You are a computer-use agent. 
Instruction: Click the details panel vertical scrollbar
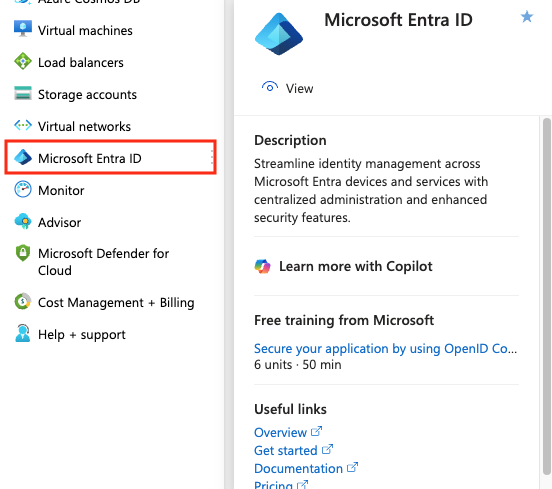coord(547,296)
